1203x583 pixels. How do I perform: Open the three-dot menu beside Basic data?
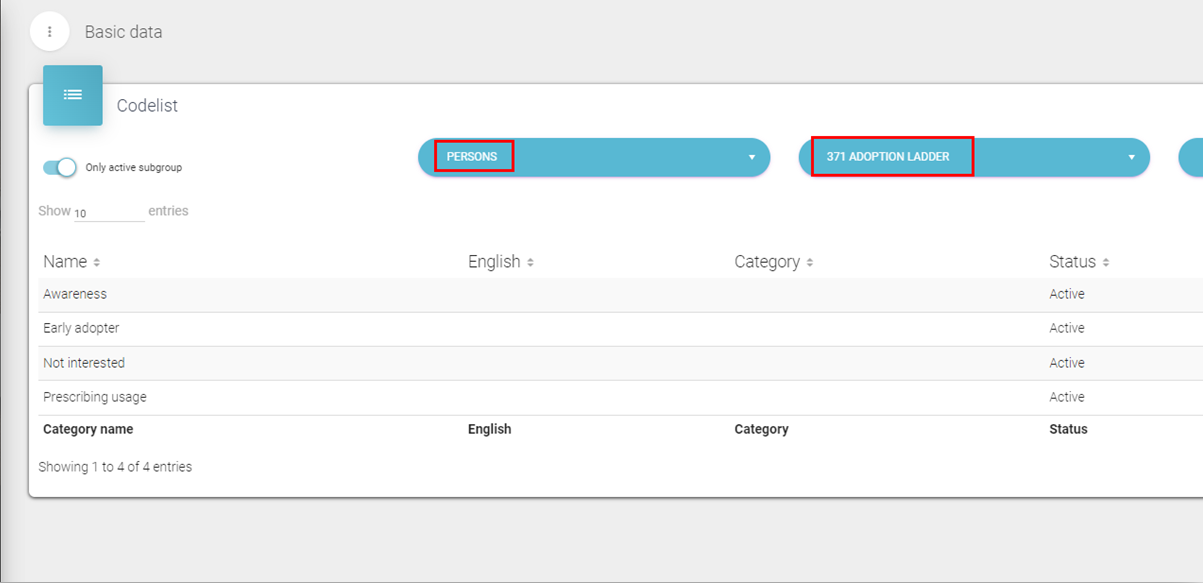coord(50,32)
